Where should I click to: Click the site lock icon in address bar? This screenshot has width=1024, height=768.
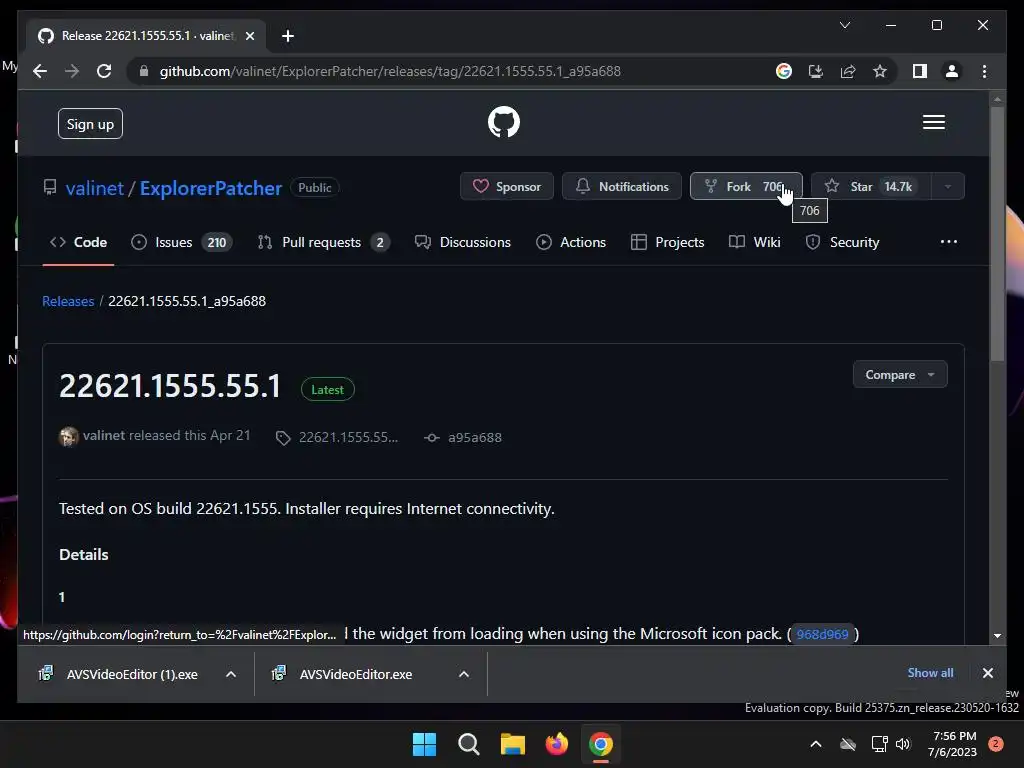(144, 71)
